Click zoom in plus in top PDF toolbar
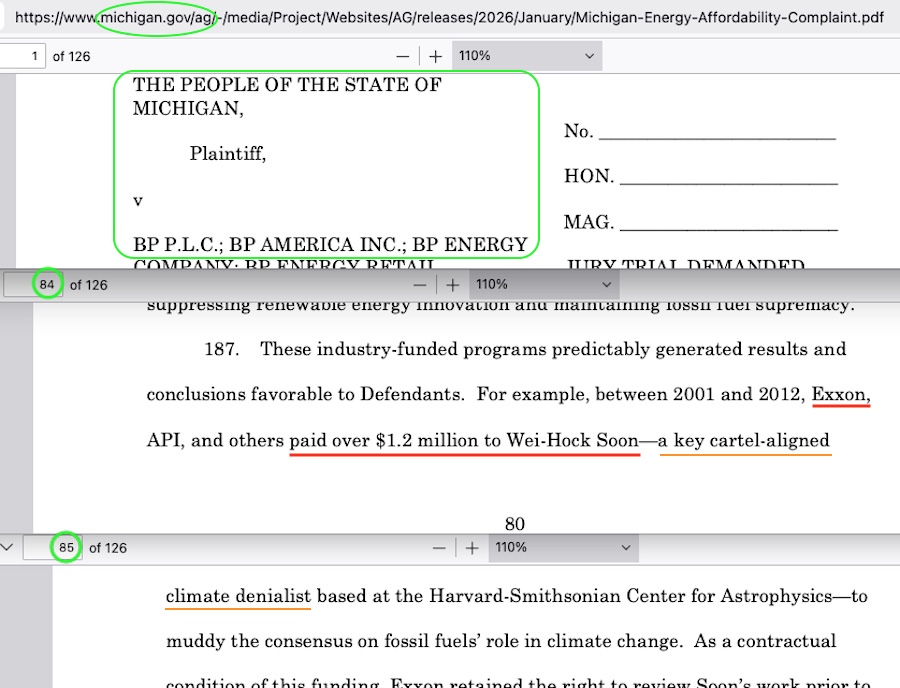The image size is (900, 688). pyautogui.click(x=435, y=57)
